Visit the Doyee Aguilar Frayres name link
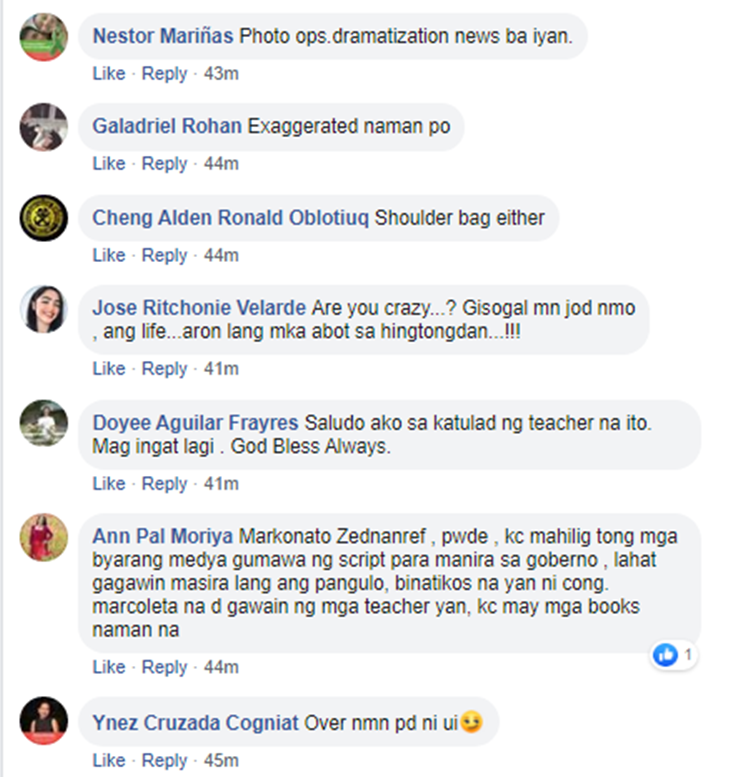This screenshot has width=750, height=777. click(x=196, y=423)
